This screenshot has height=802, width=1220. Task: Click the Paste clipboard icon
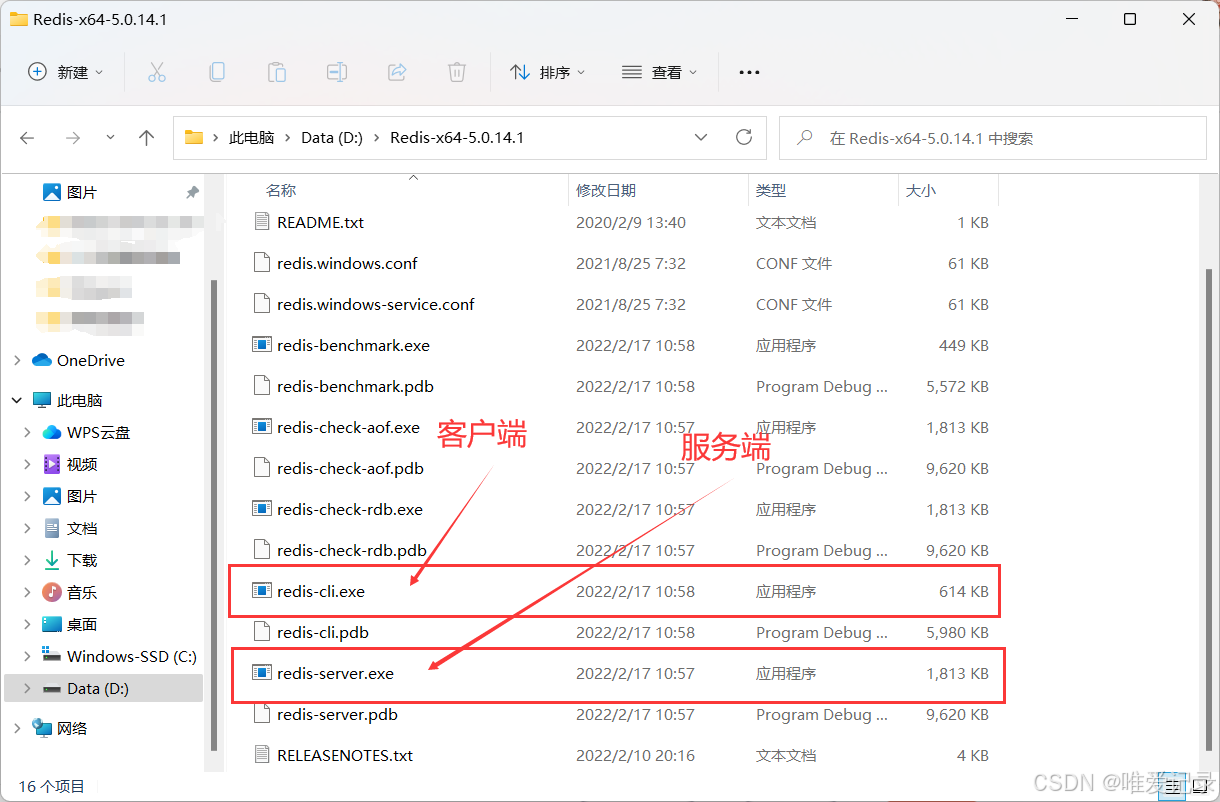[x=276, y=72]
